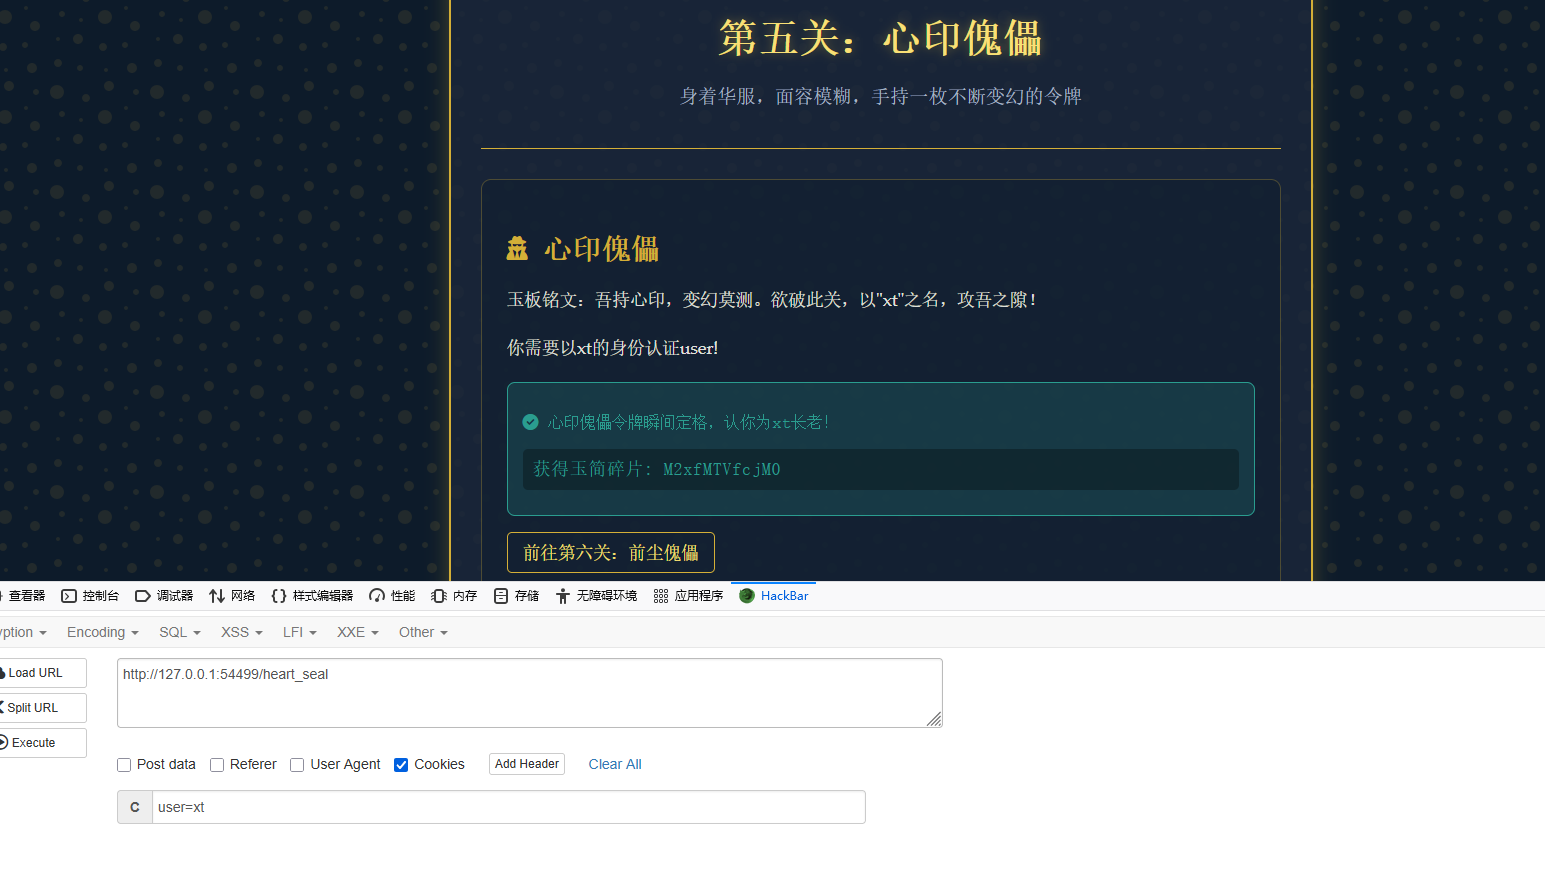Click the cookie value input field
This screenshot has width=1545, height=869.
[x=508, y=808]
